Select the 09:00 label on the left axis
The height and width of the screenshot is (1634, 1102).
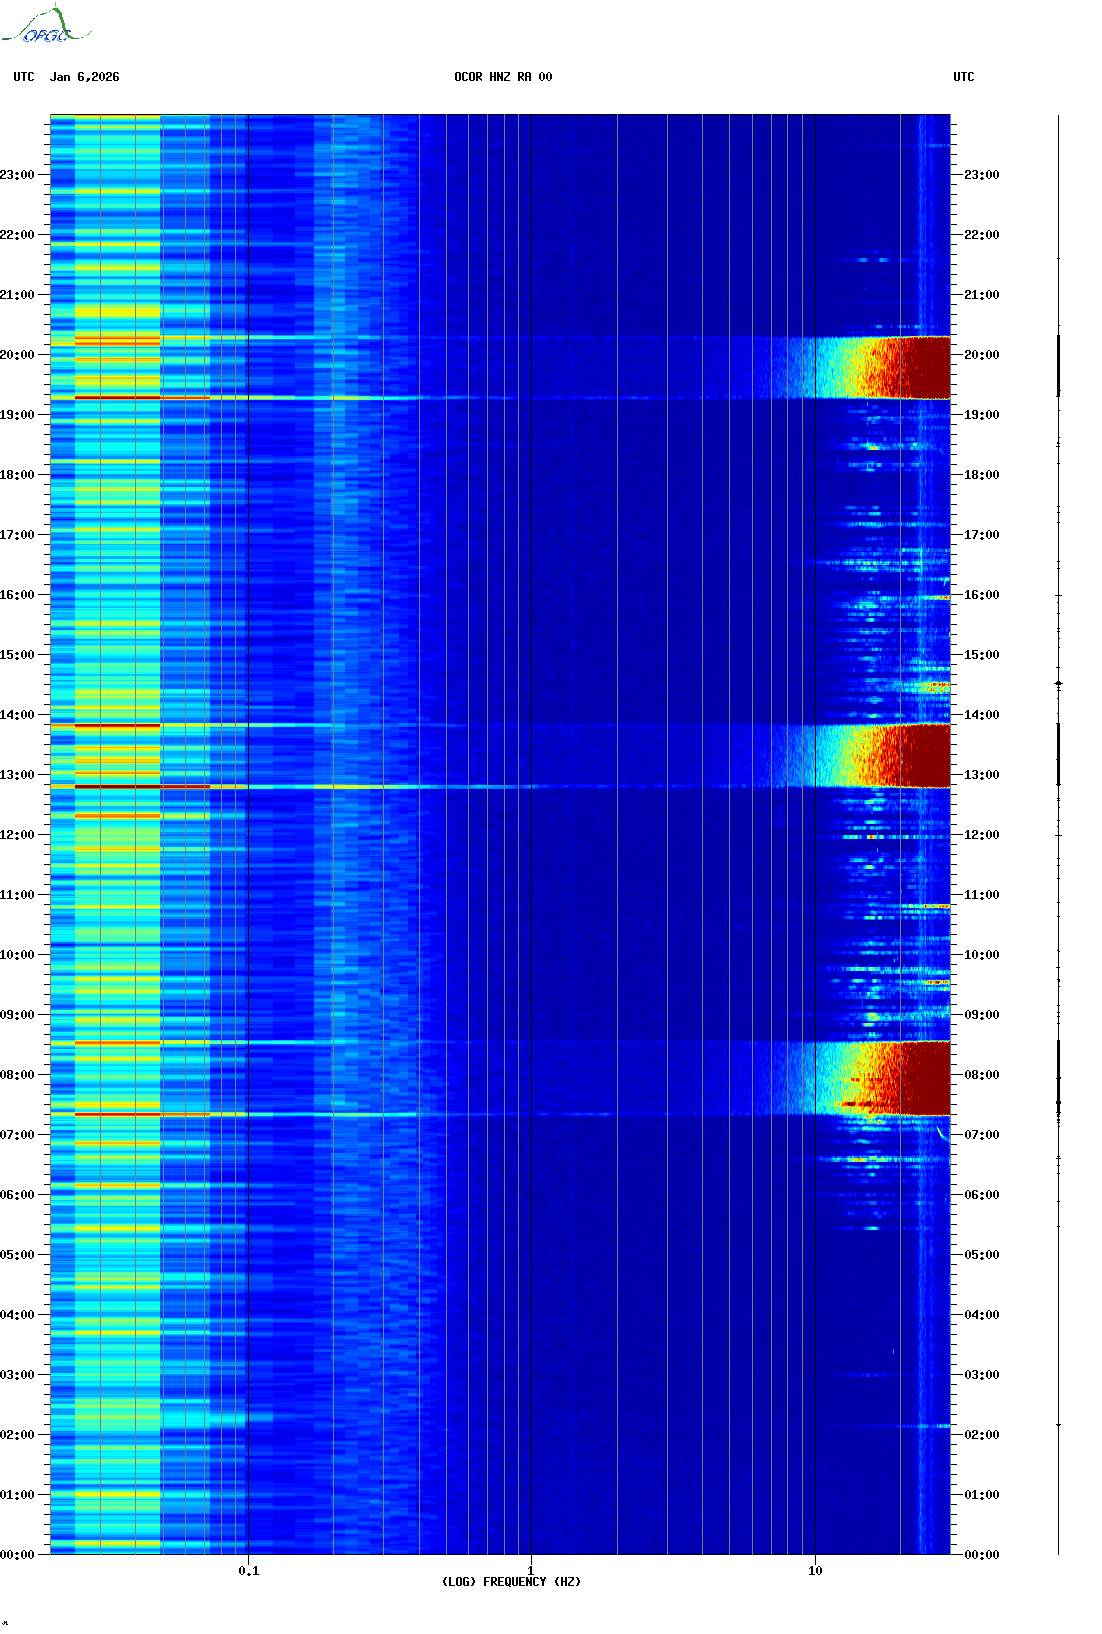coord(17,1015)
